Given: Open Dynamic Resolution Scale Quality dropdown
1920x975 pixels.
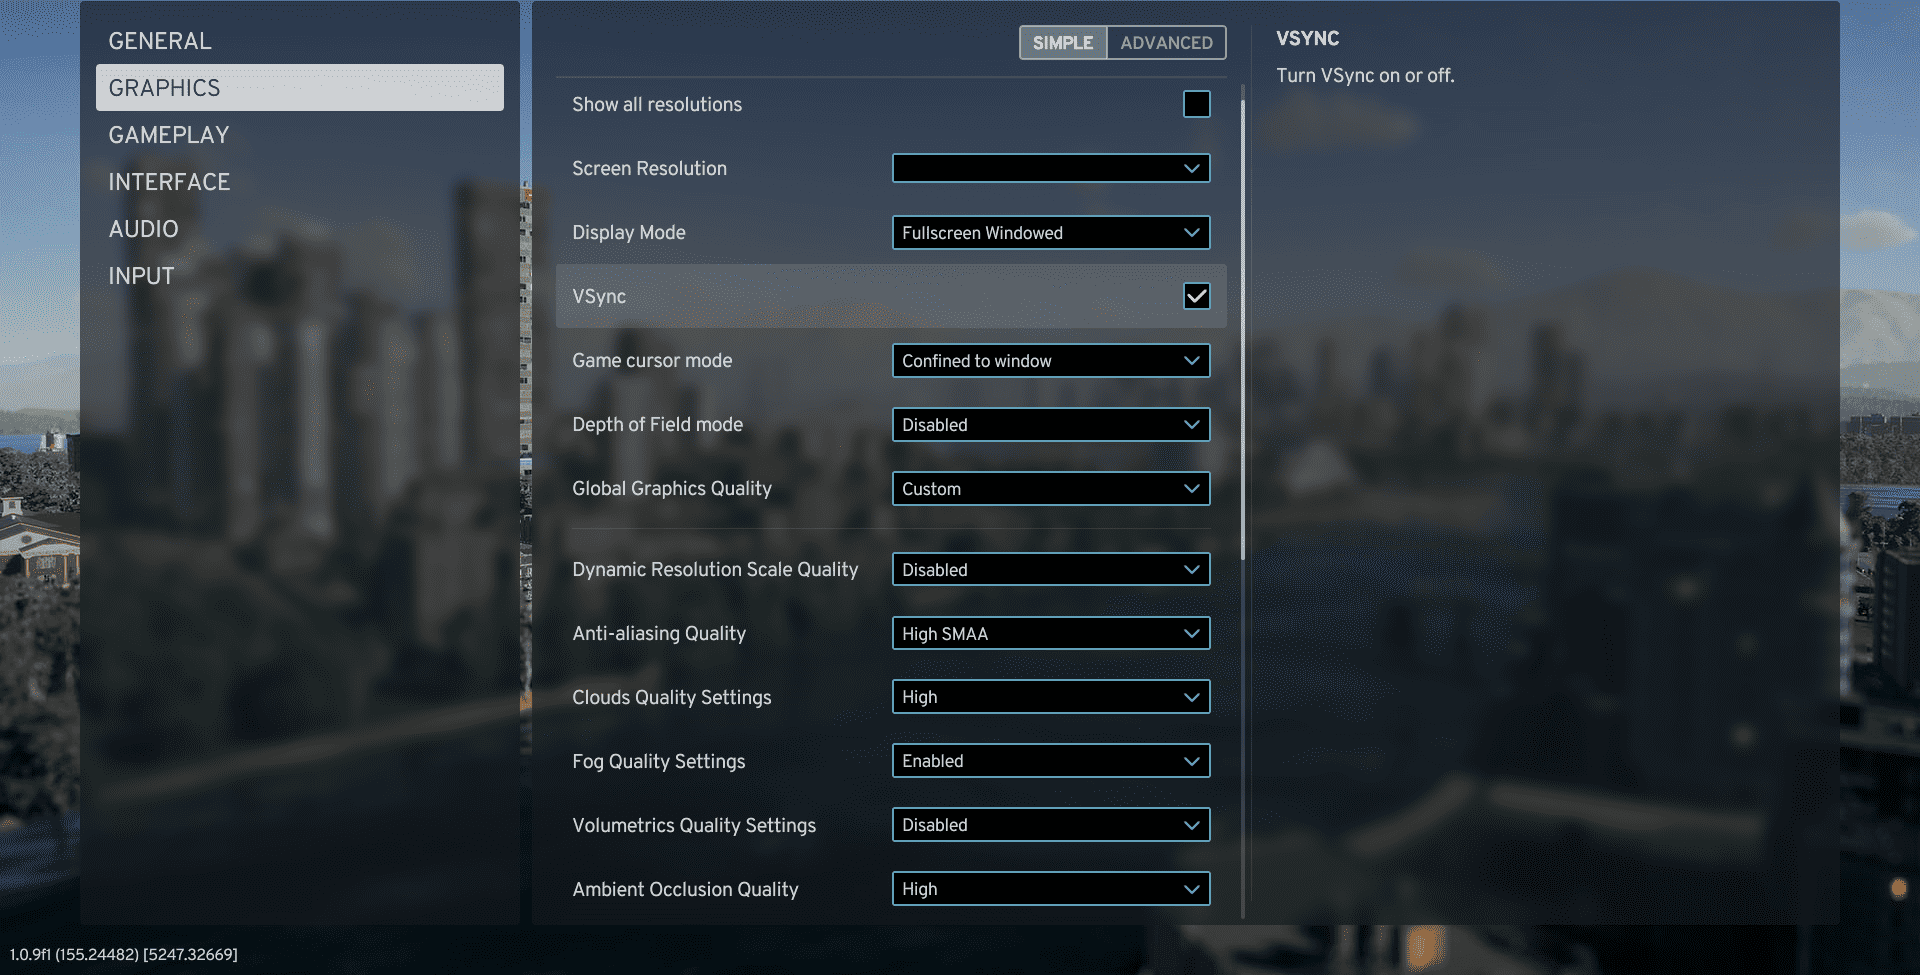Looking at the screenshot, I should pyautogui.click(x=1050, y=570).
